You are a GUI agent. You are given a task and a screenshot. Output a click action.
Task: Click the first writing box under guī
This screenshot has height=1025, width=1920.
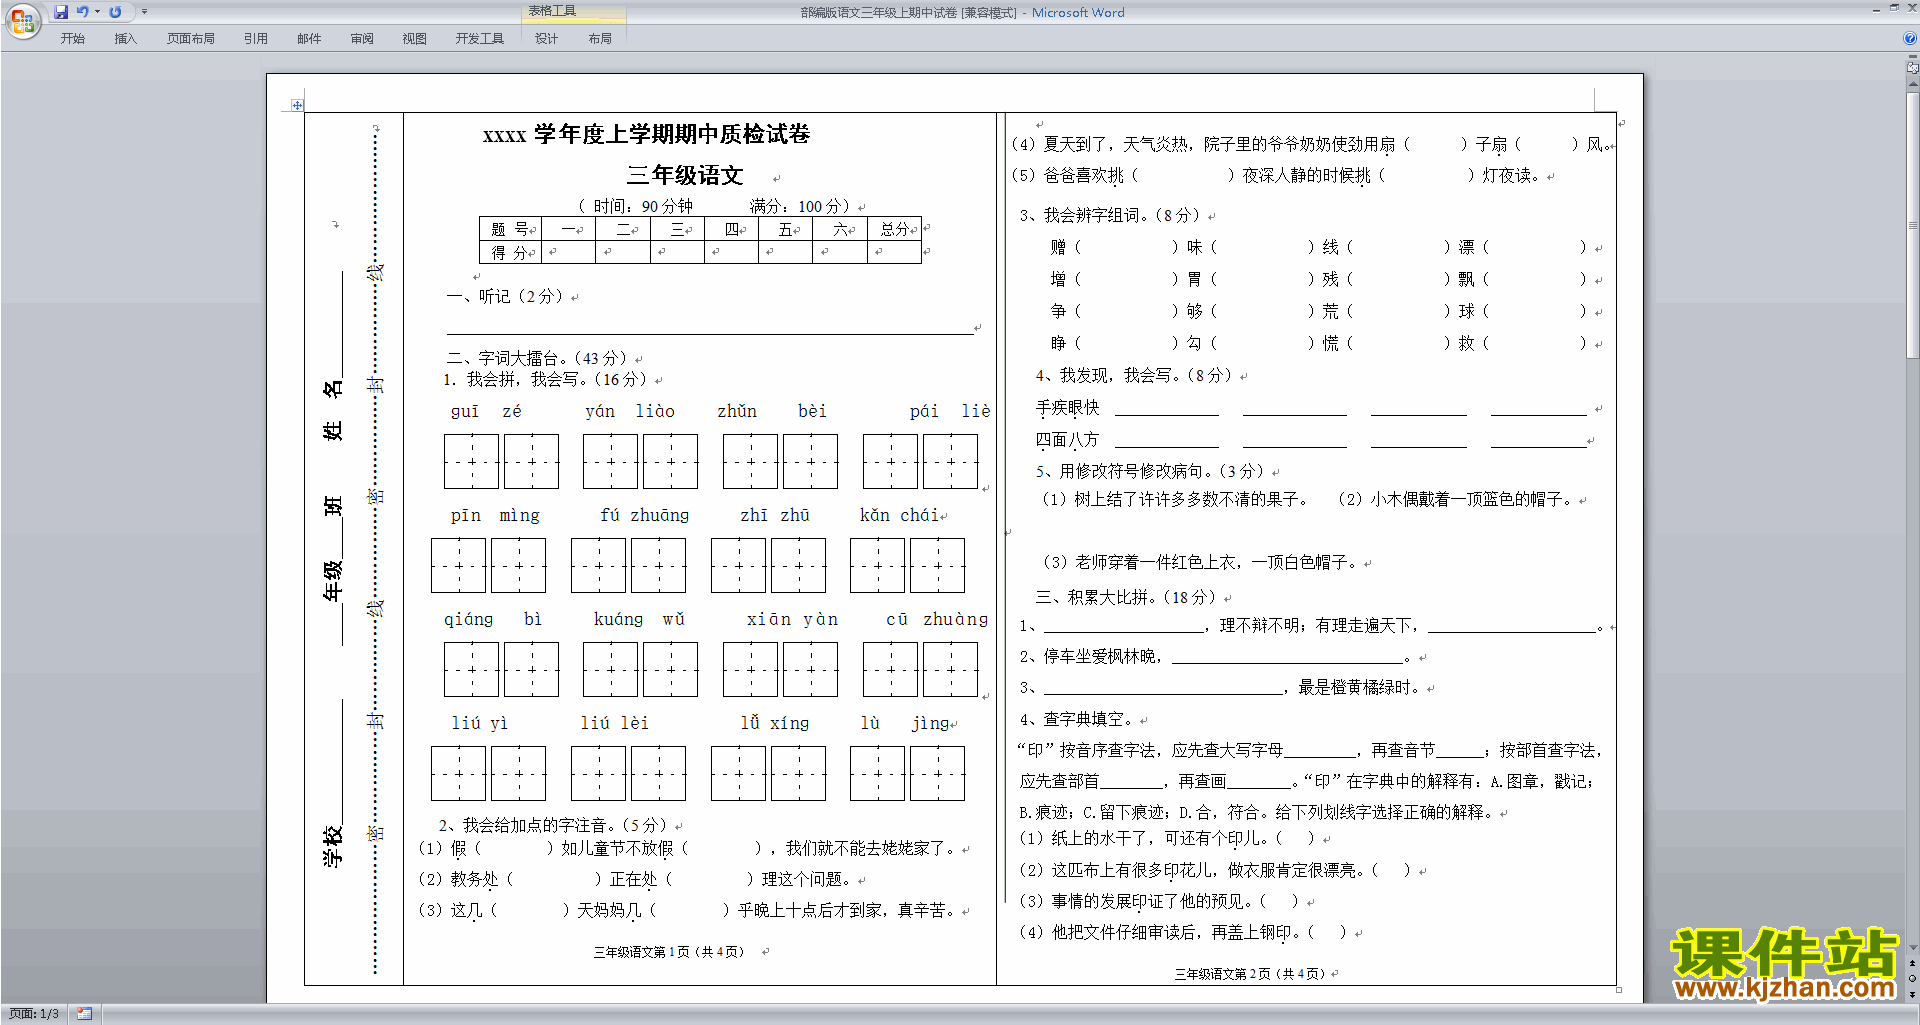[x=471, y=461]
